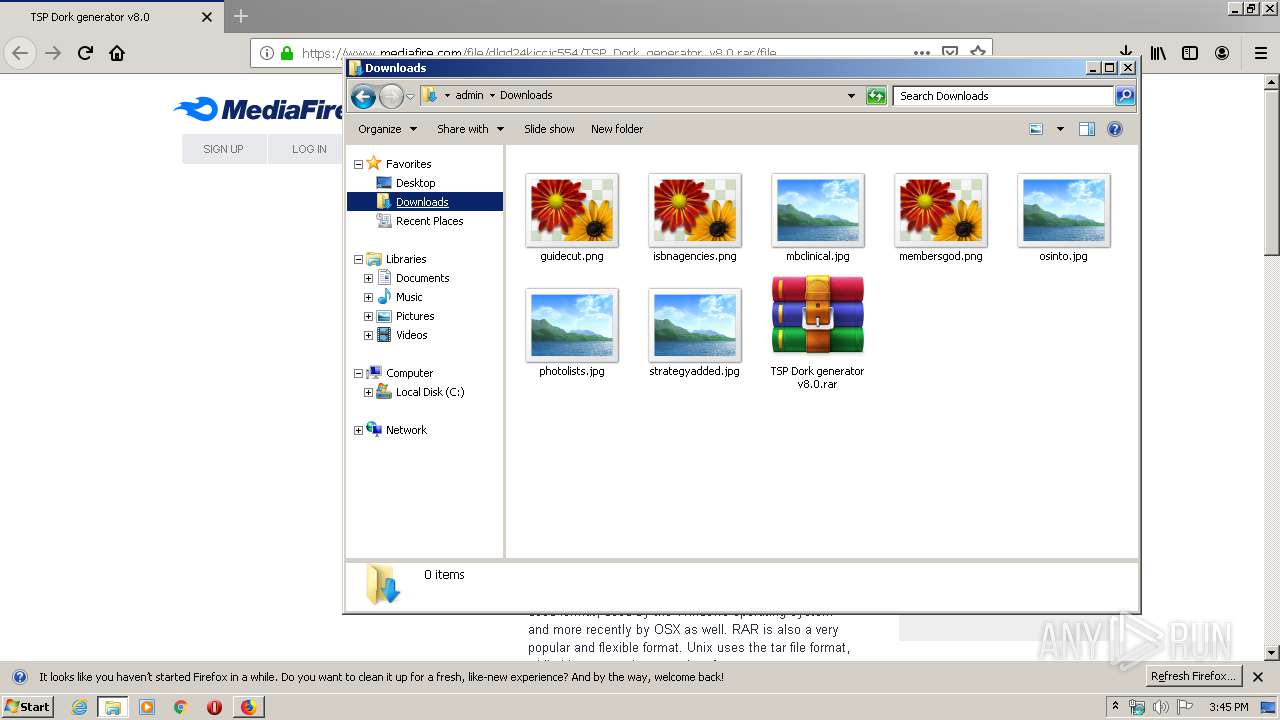1280x720 pixels.
Task: Collapse the Favorites tree group
Action: [x=358, y=164]
